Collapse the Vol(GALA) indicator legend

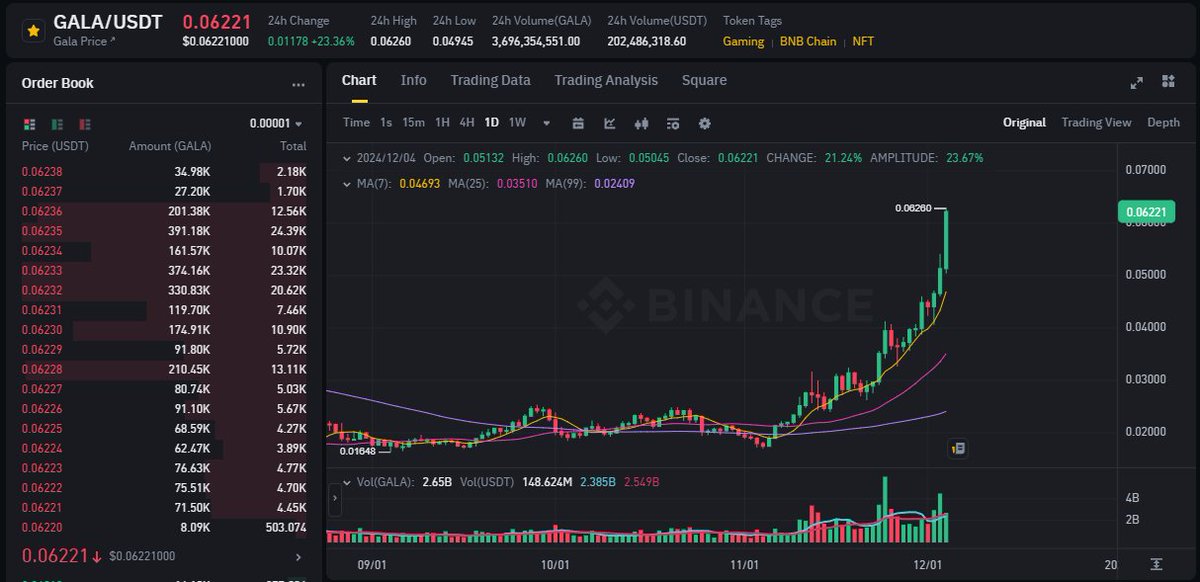click(x=346, y=482)
